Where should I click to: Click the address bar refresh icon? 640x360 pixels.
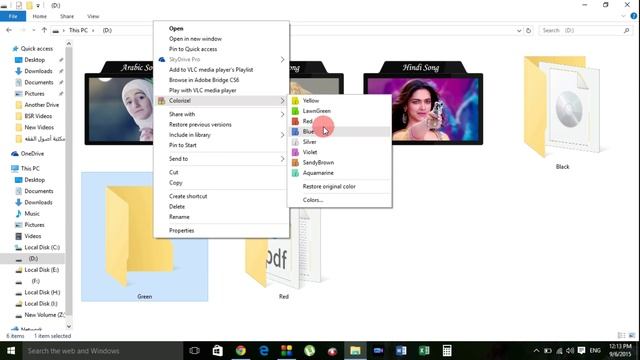(x=529, y=31)
